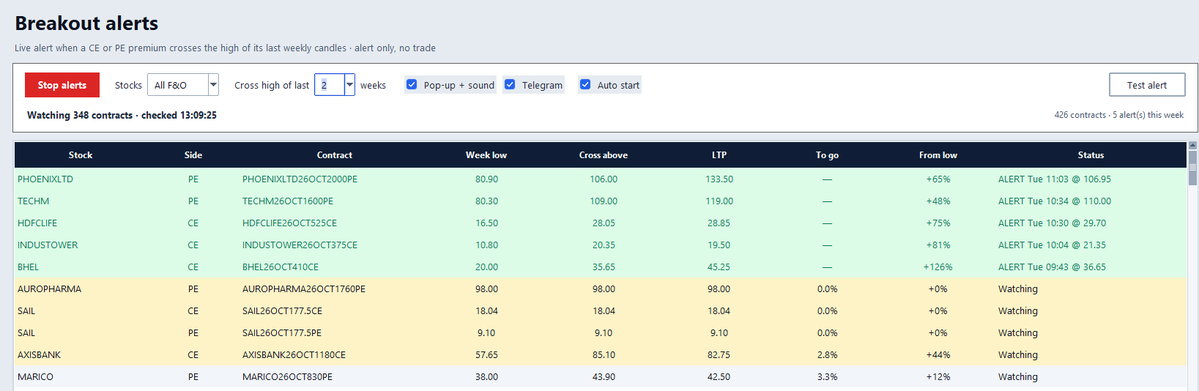Click From low value +126%
Screen dimensions: 1199x391
937,268
